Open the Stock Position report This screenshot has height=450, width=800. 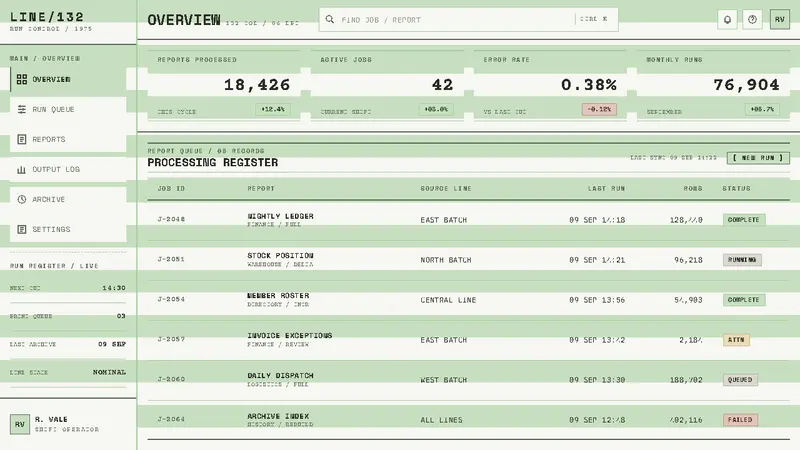(280, 256)
